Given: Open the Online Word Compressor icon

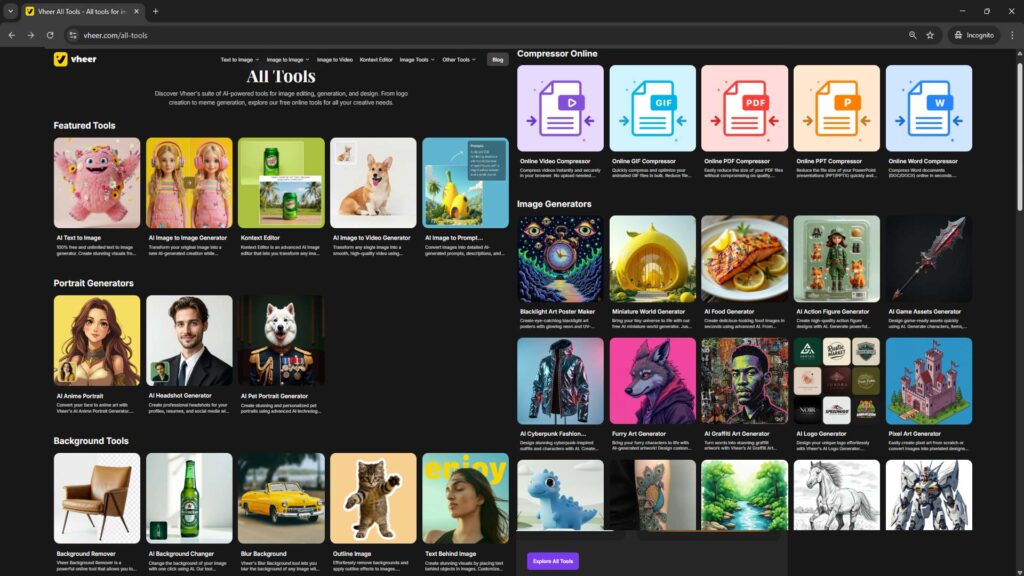Looking at the screenshot, I should (928, 108).
